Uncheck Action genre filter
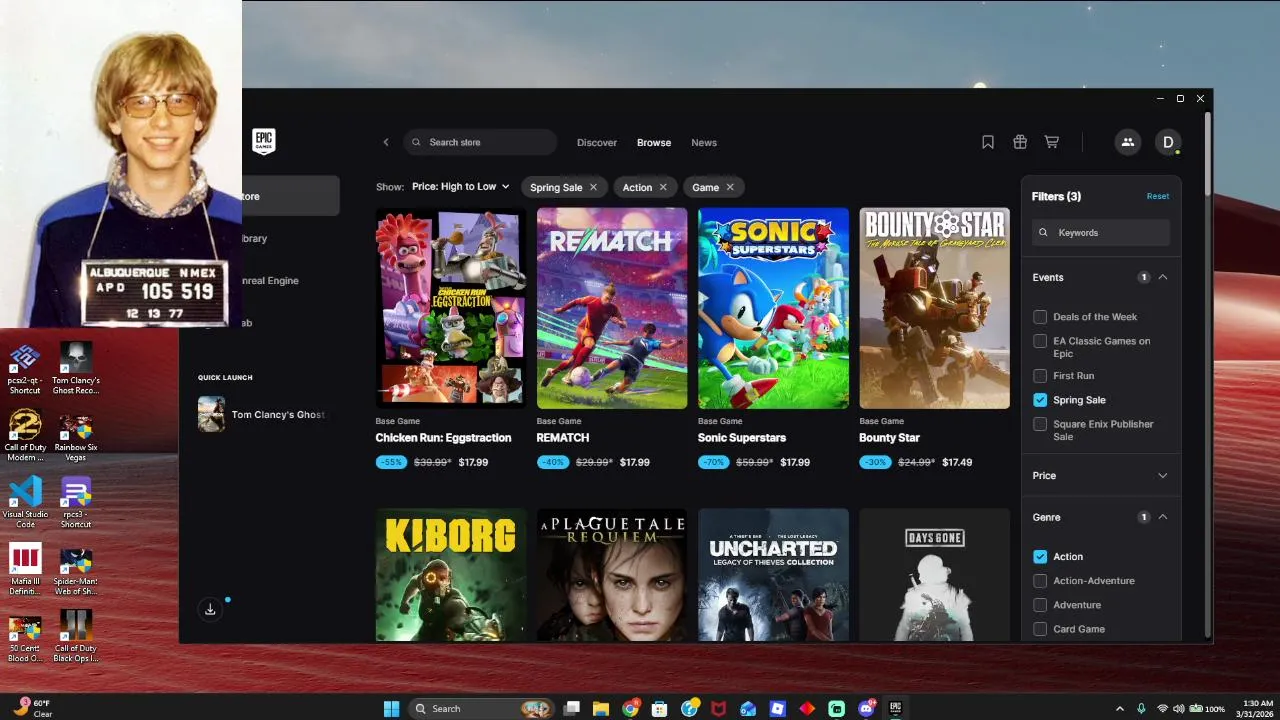1280x720 pixels. [x=1040, y=557]
